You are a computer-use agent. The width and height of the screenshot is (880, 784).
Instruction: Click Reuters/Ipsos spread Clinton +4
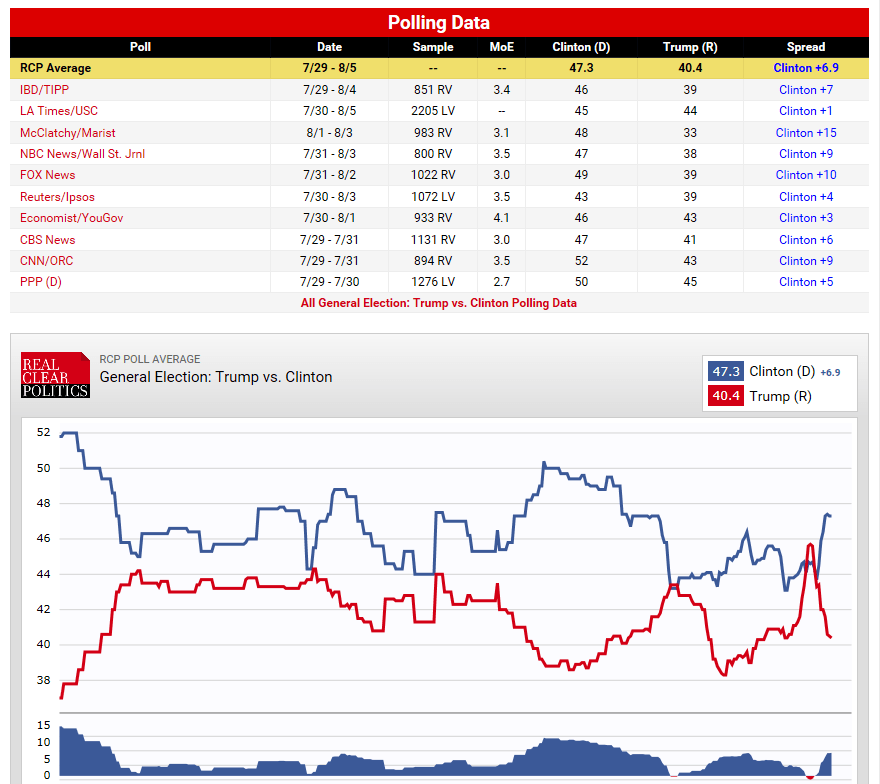[806, 197]
